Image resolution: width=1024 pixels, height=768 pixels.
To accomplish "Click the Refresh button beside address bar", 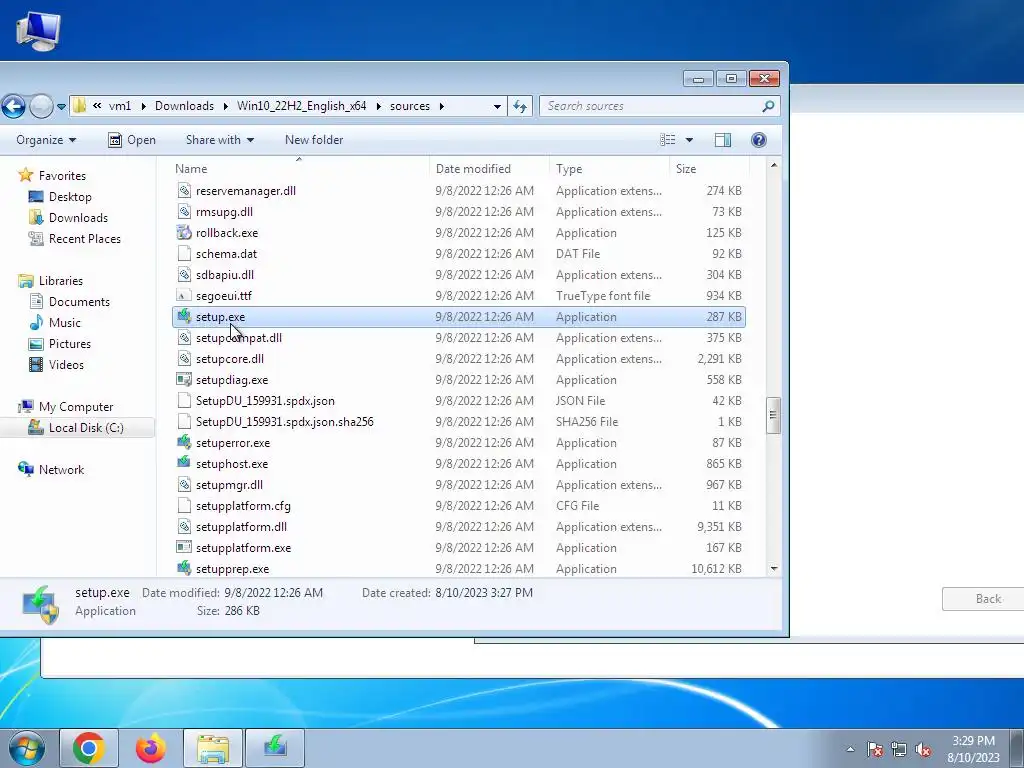I will coord(520,106).
